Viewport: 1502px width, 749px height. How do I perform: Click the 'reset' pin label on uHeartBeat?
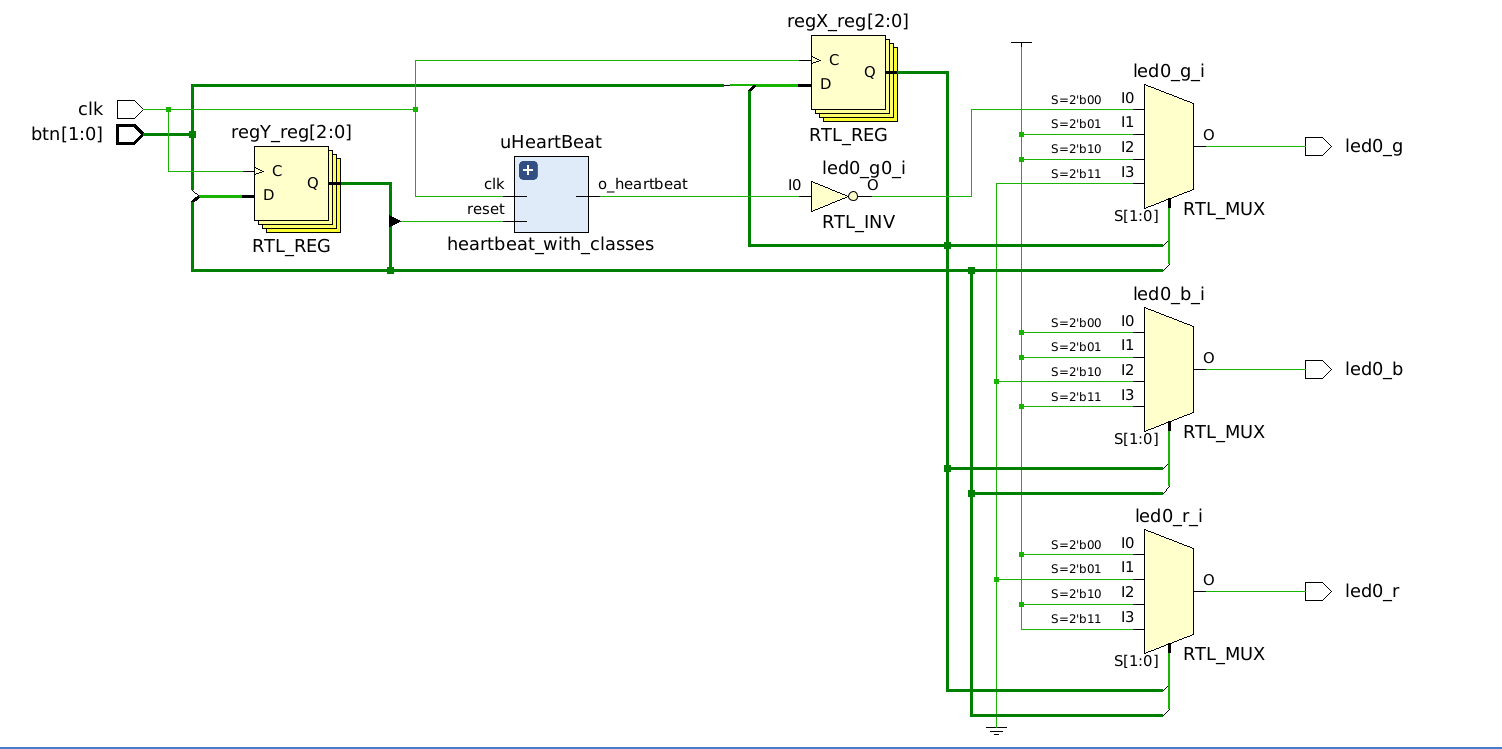486,209
